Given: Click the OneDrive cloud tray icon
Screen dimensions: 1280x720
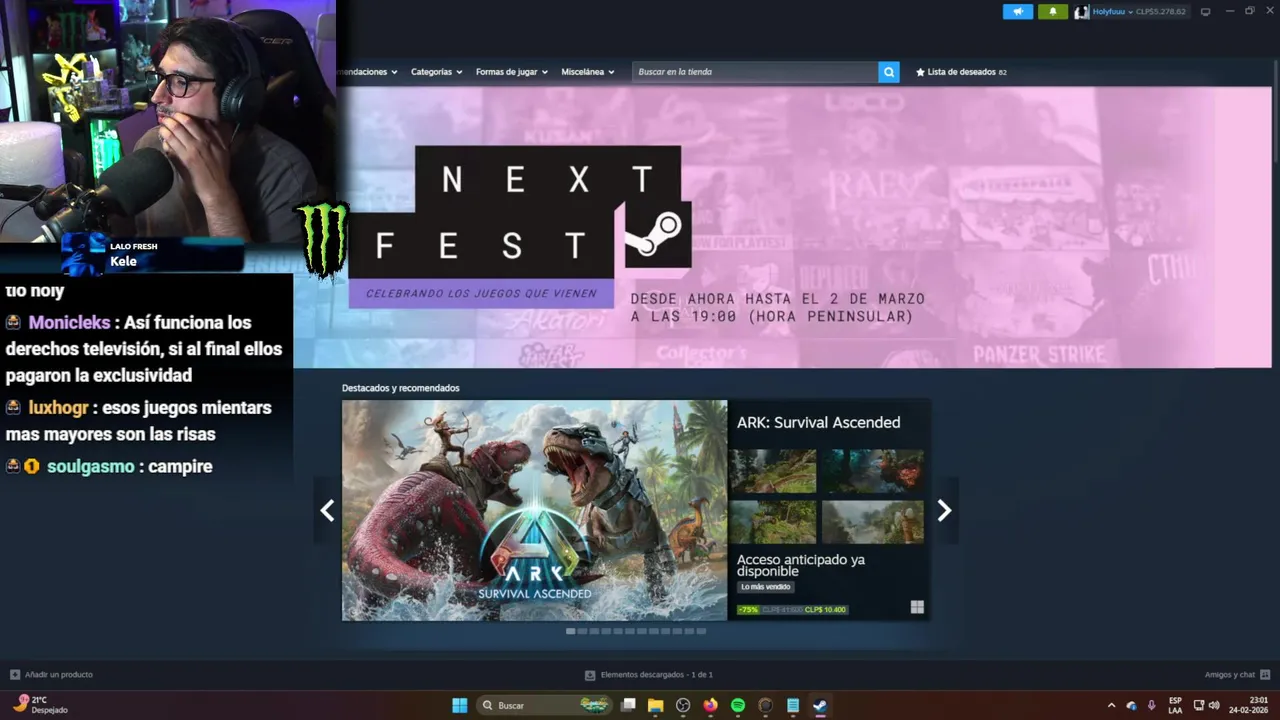Looking at the screenshot, I should (1131, 705).
